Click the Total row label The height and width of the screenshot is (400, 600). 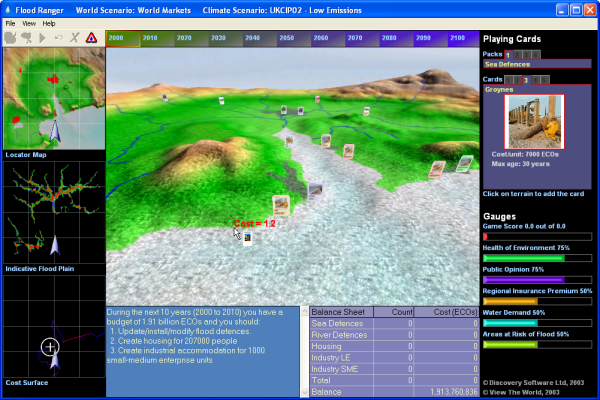[321, 380]
